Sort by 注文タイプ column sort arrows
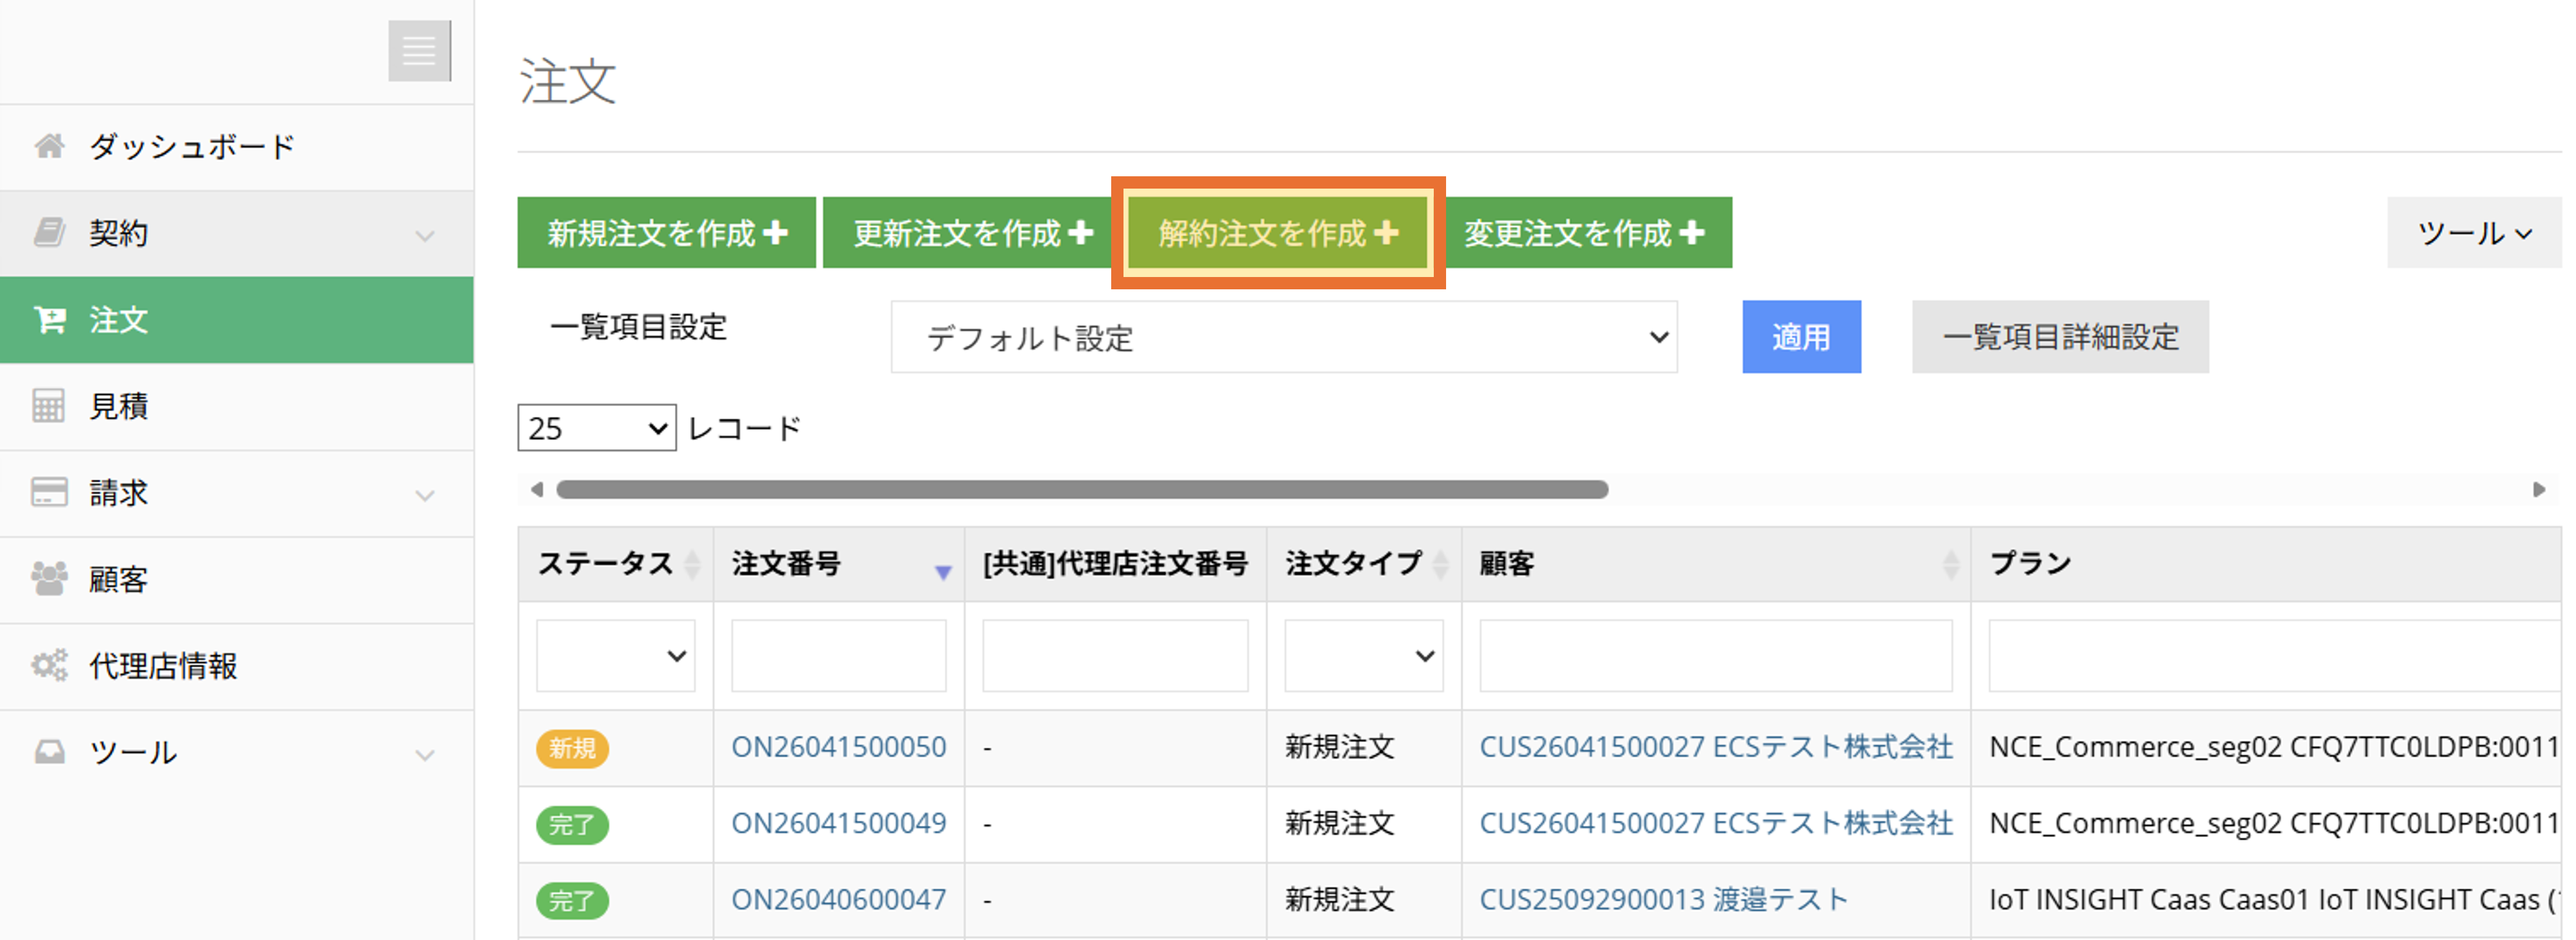The height and width of the screenshot is (940, 2576). (x=1440, y=564)
